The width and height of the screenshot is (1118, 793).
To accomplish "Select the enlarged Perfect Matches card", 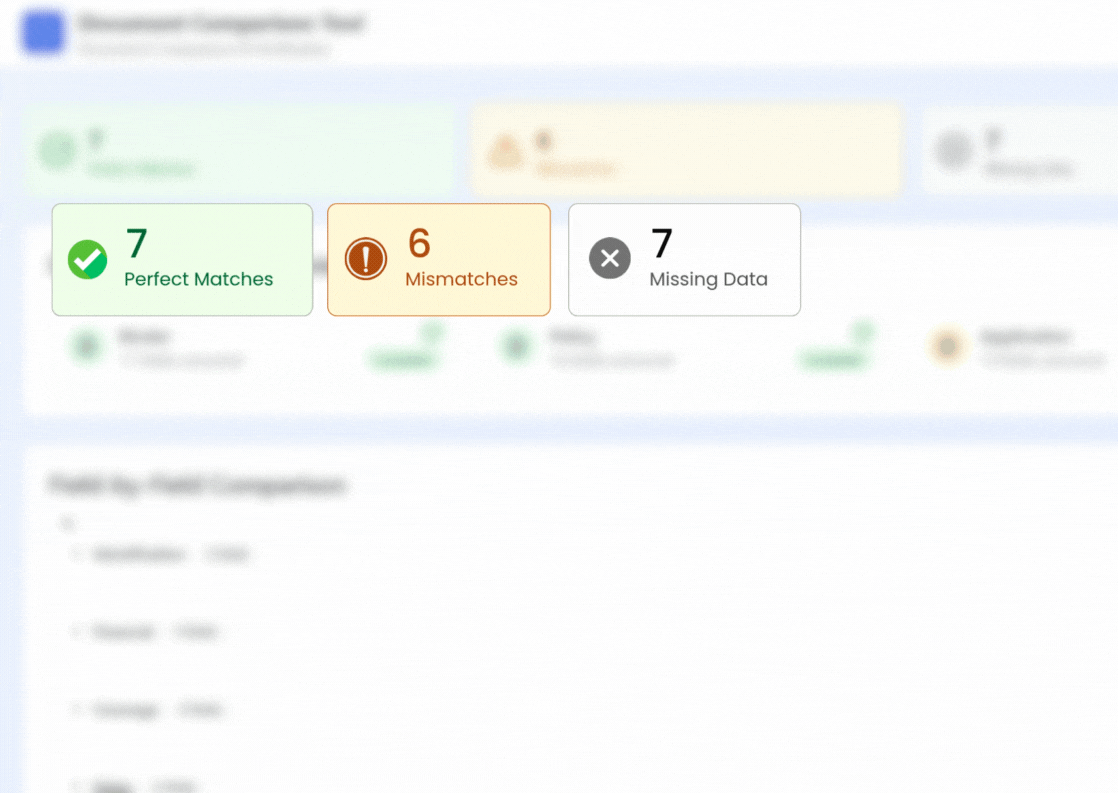I will point(182,260).
